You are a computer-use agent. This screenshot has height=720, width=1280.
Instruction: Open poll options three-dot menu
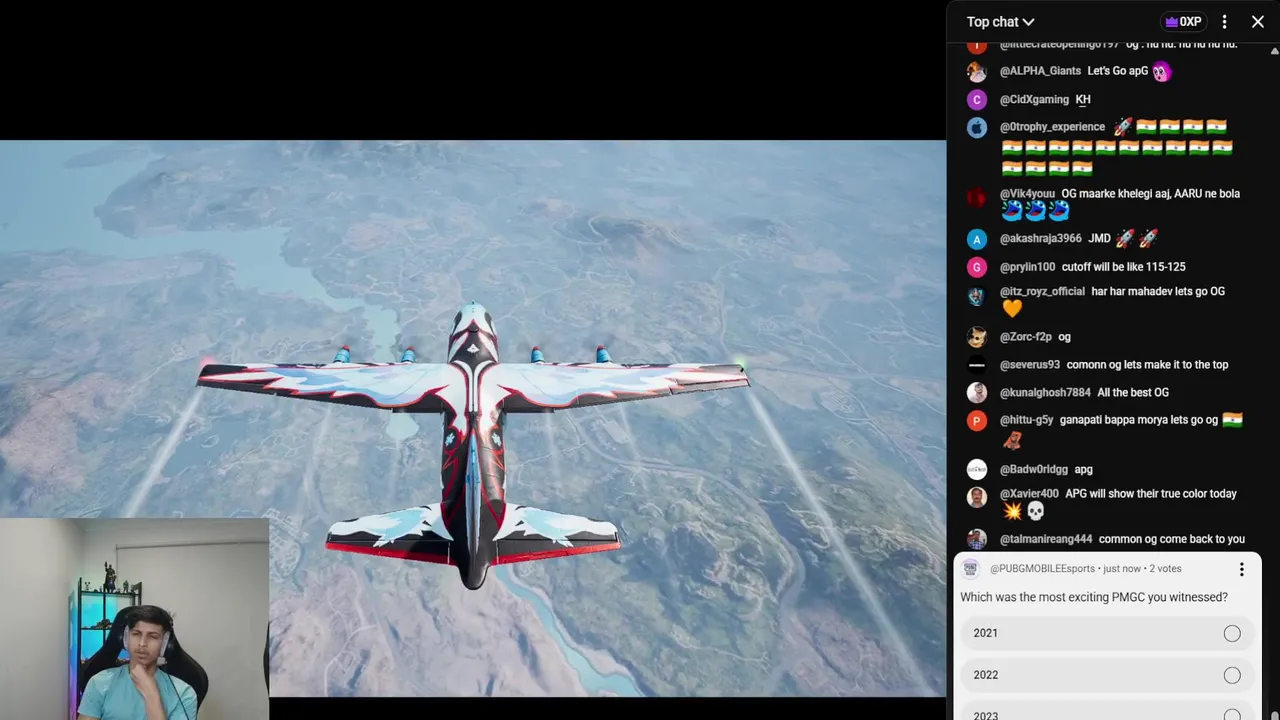coord(1241,569)
